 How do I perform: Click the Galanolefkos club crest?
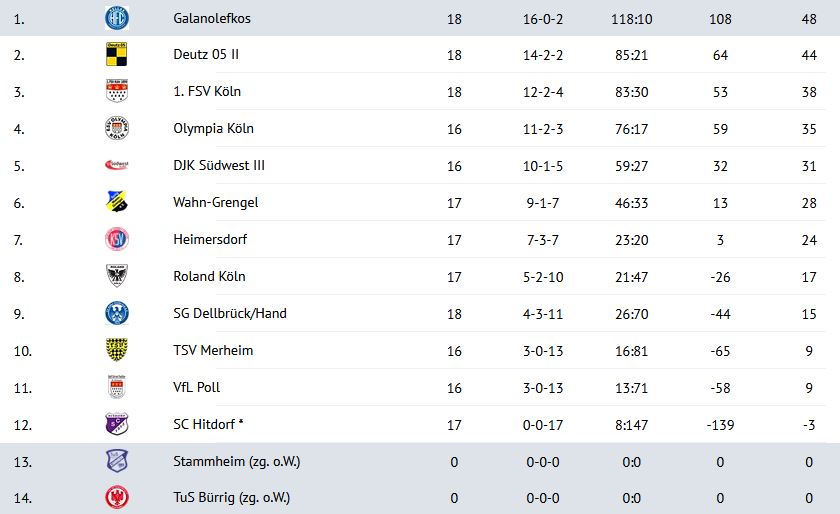[117, 18]
